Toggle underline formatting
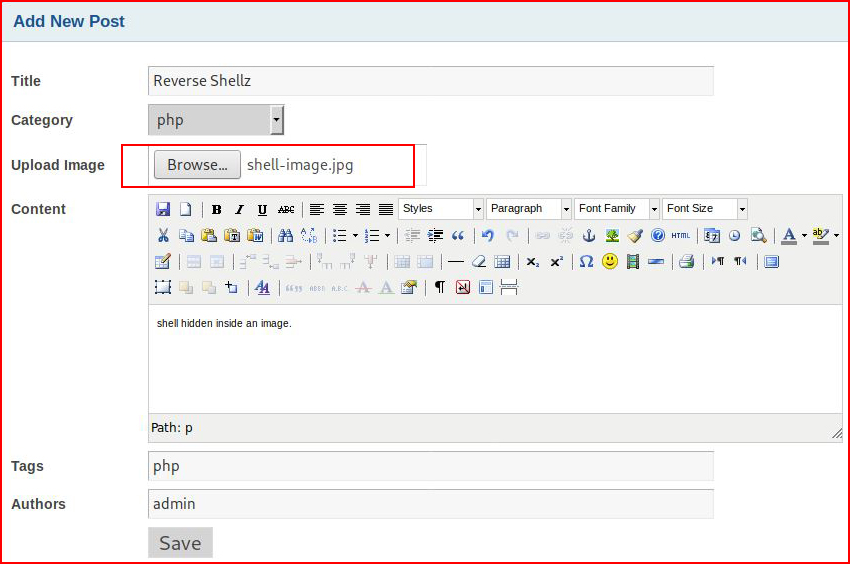Screen dimensions: 850x564 pos(262,209)
